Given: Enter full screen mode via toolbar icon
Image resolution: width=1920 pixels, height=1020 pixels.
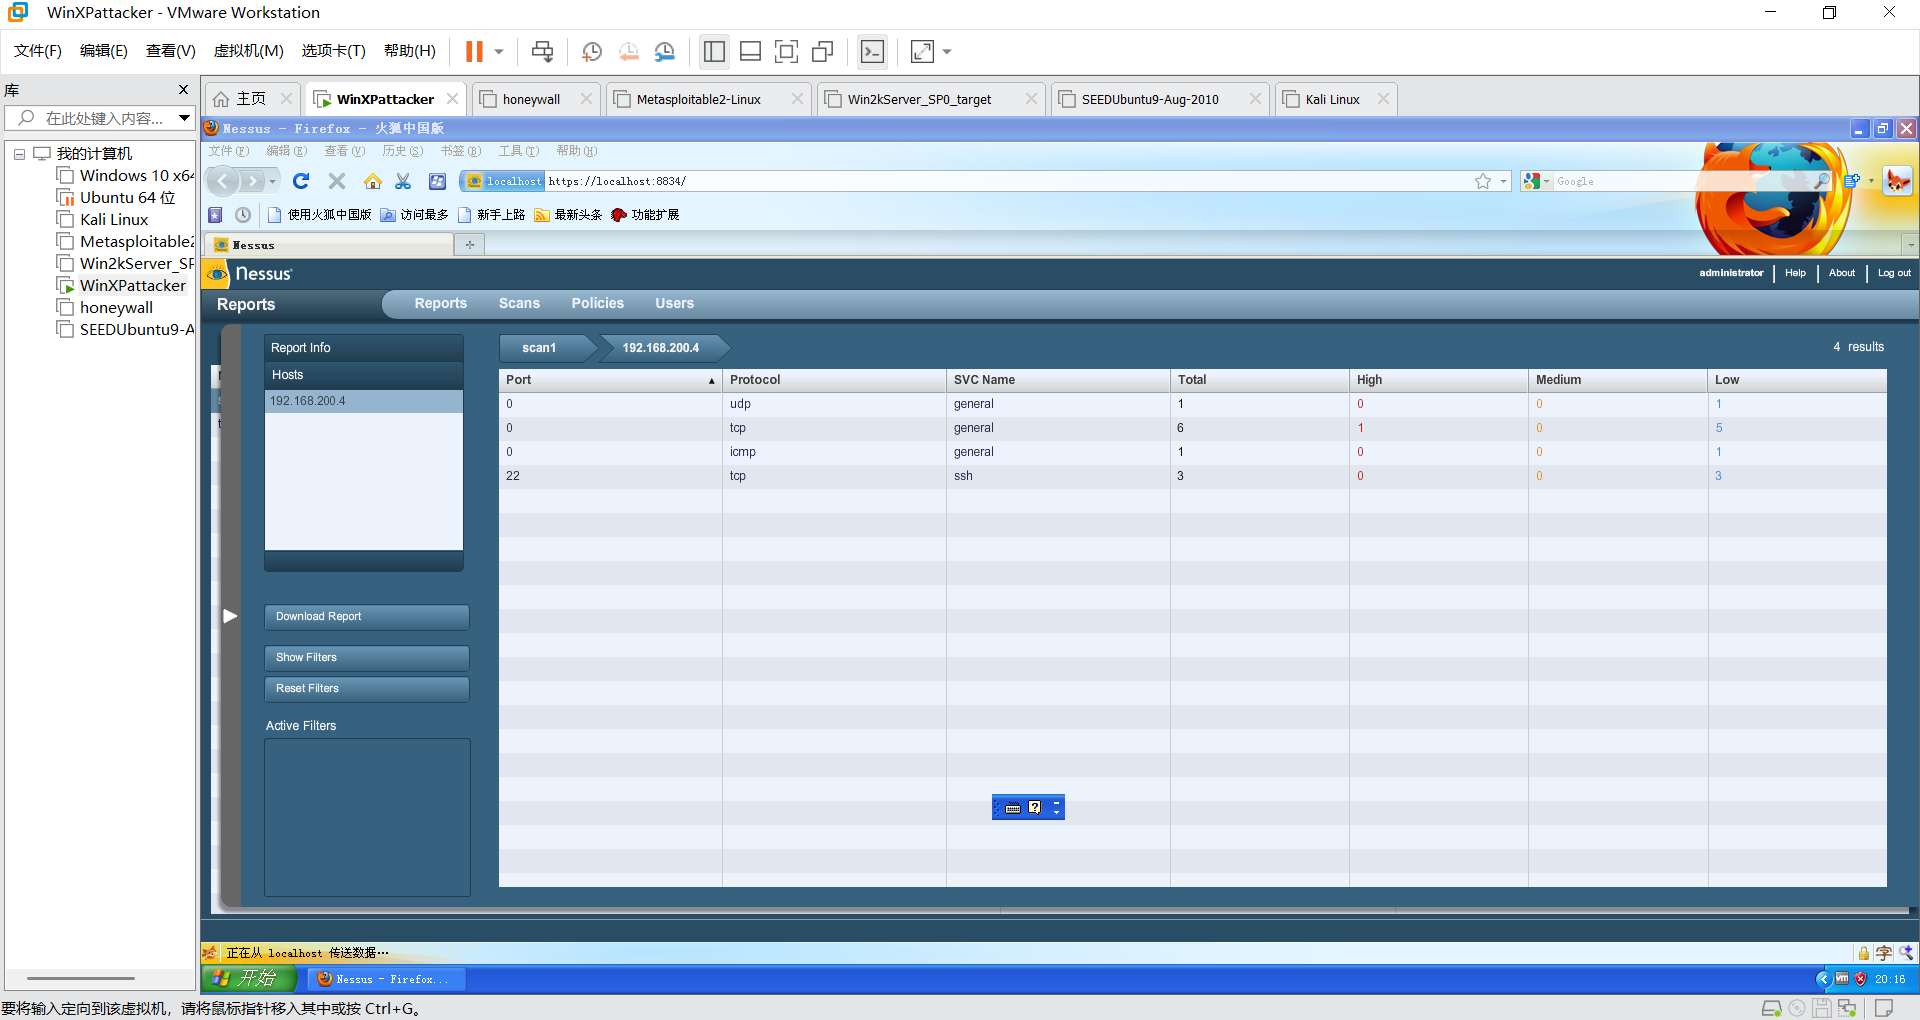Looking at the screenshot, I should tap(786, 51).
